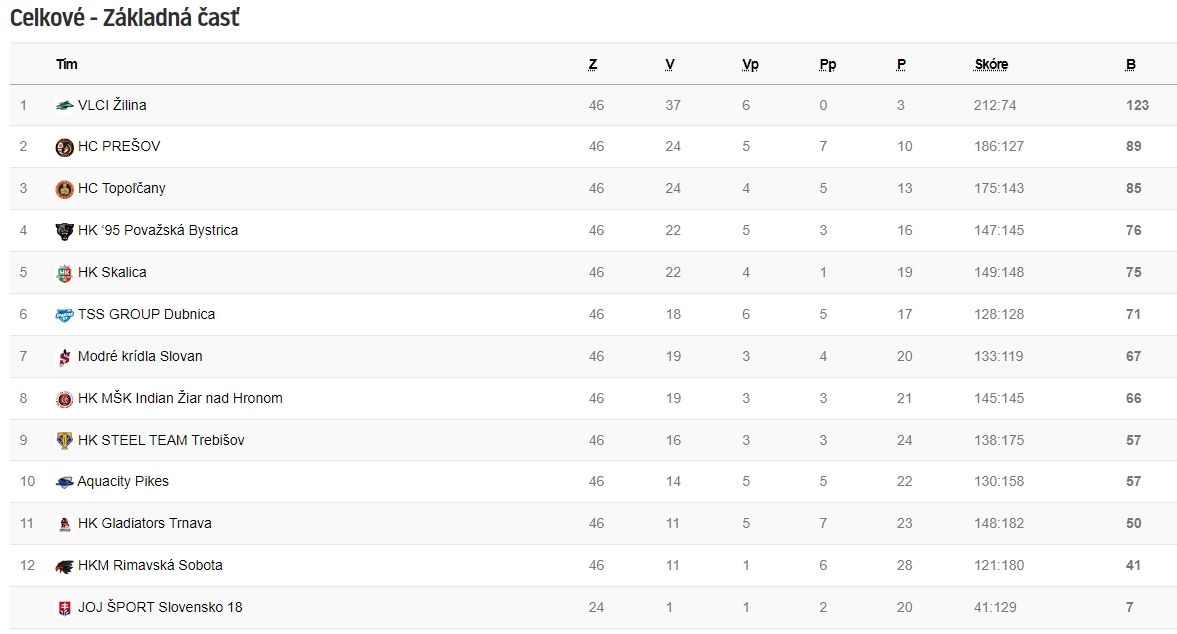Click the Z column header
This screenshot has height=634, width=1177.
[593, 65]
